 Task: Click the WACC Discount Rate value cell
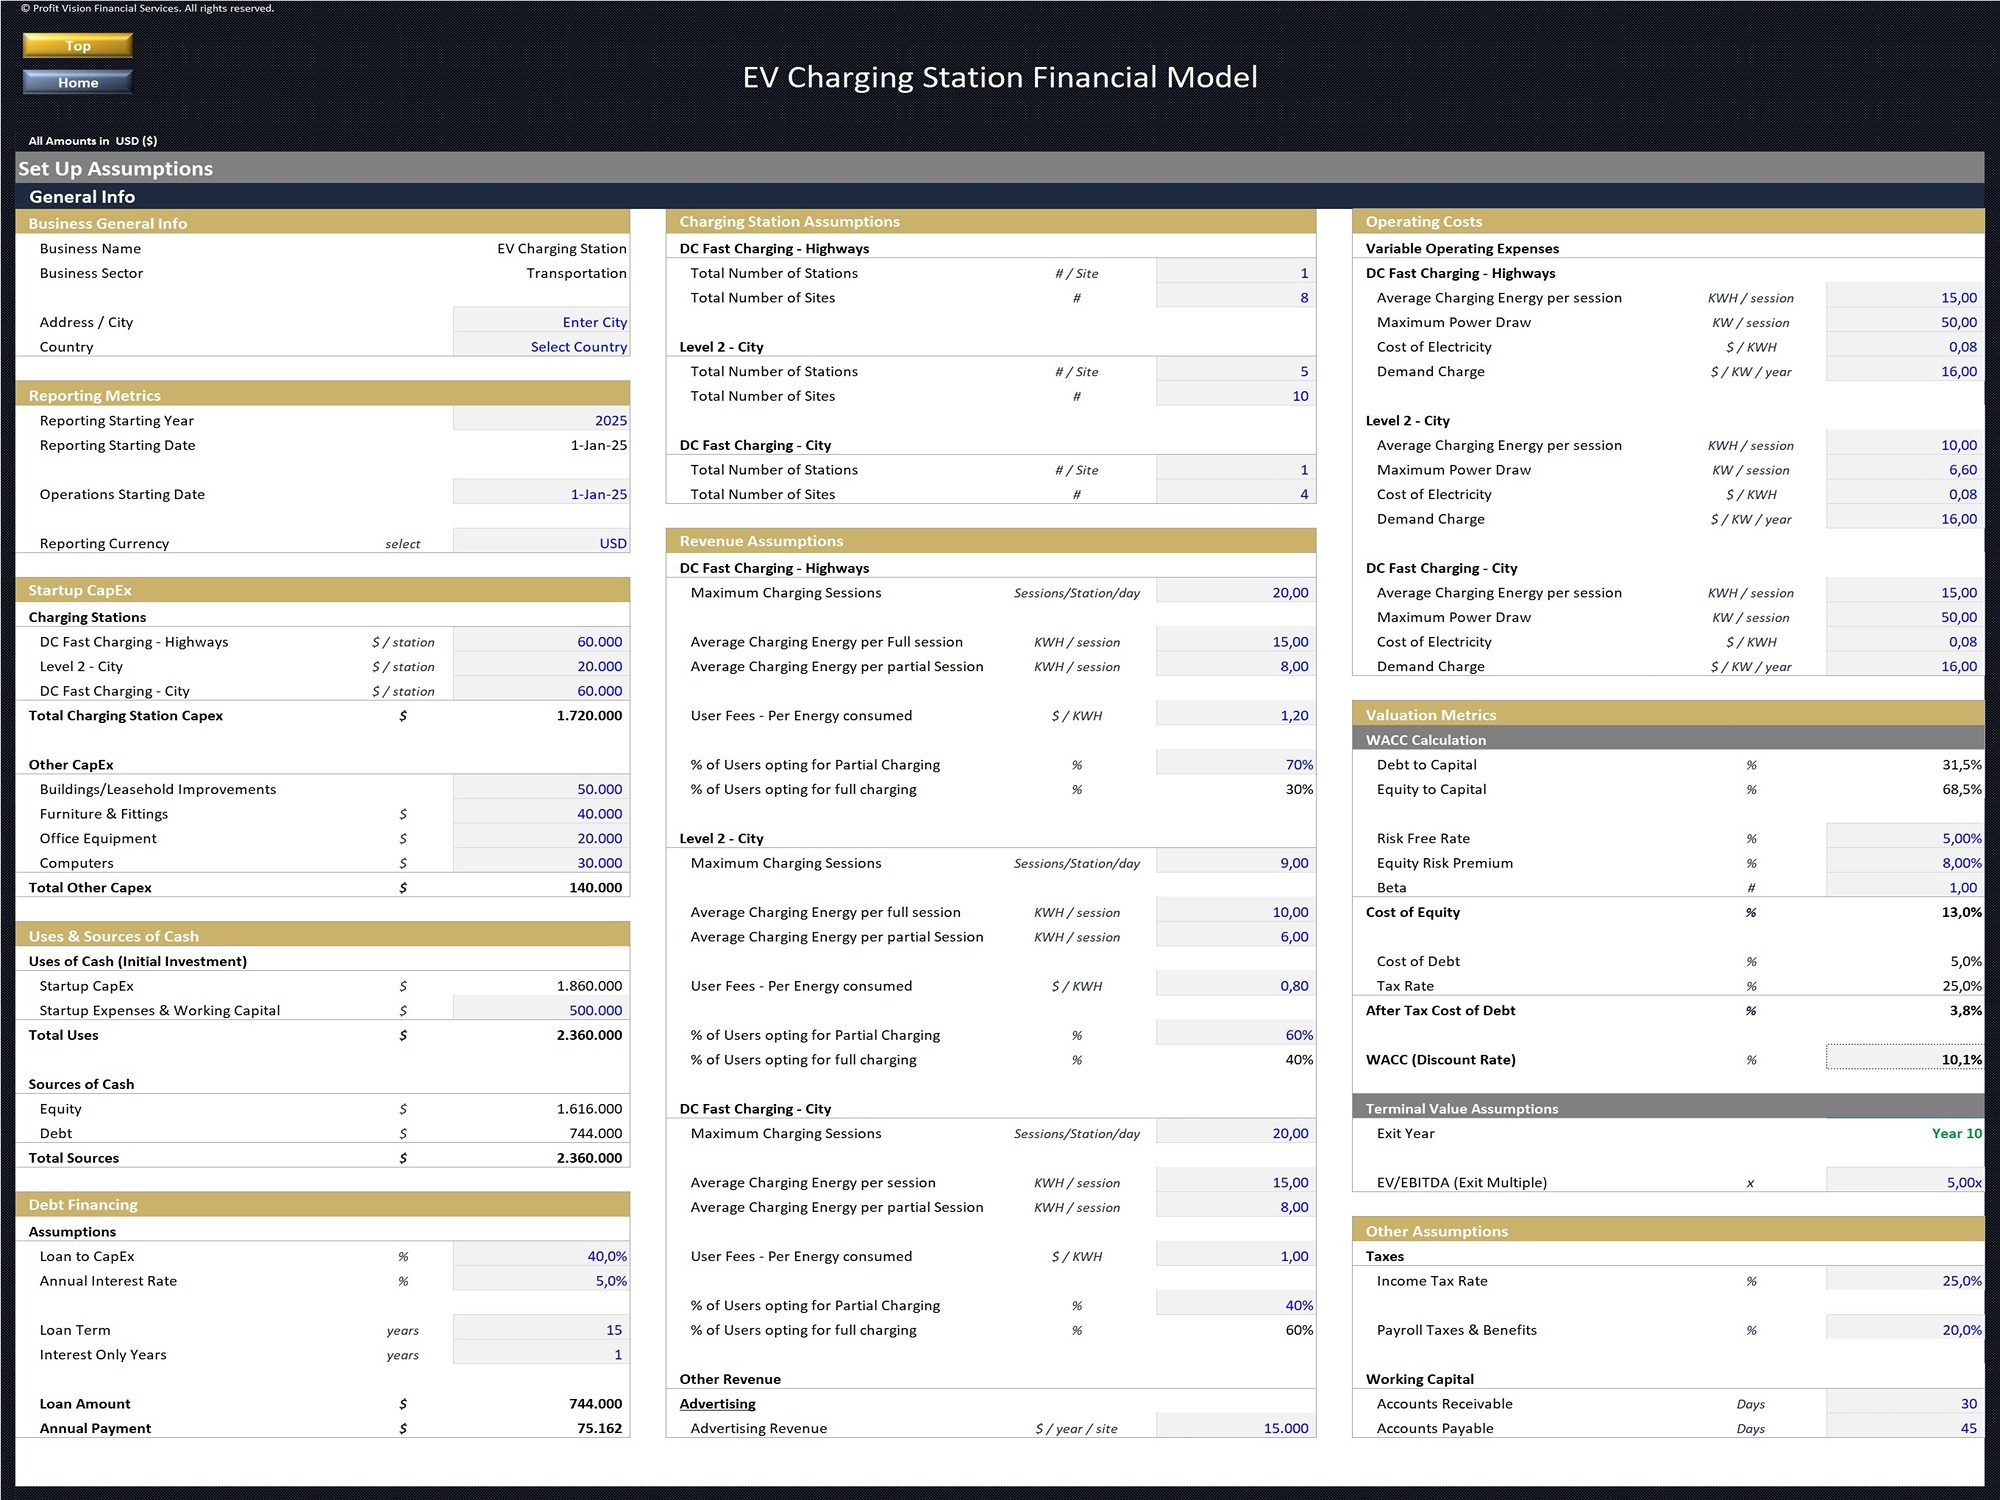tap(1905, 1059)
